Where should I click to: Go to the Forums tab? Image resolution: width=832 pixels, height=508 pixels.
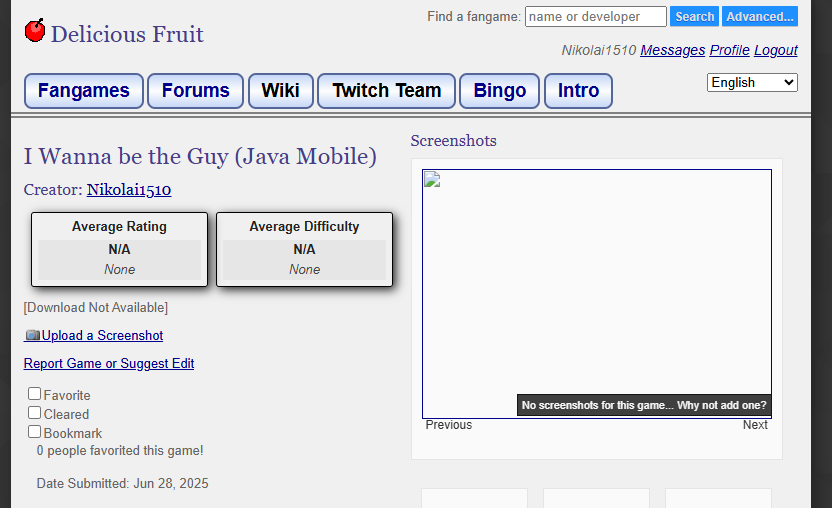pos(195,91)
